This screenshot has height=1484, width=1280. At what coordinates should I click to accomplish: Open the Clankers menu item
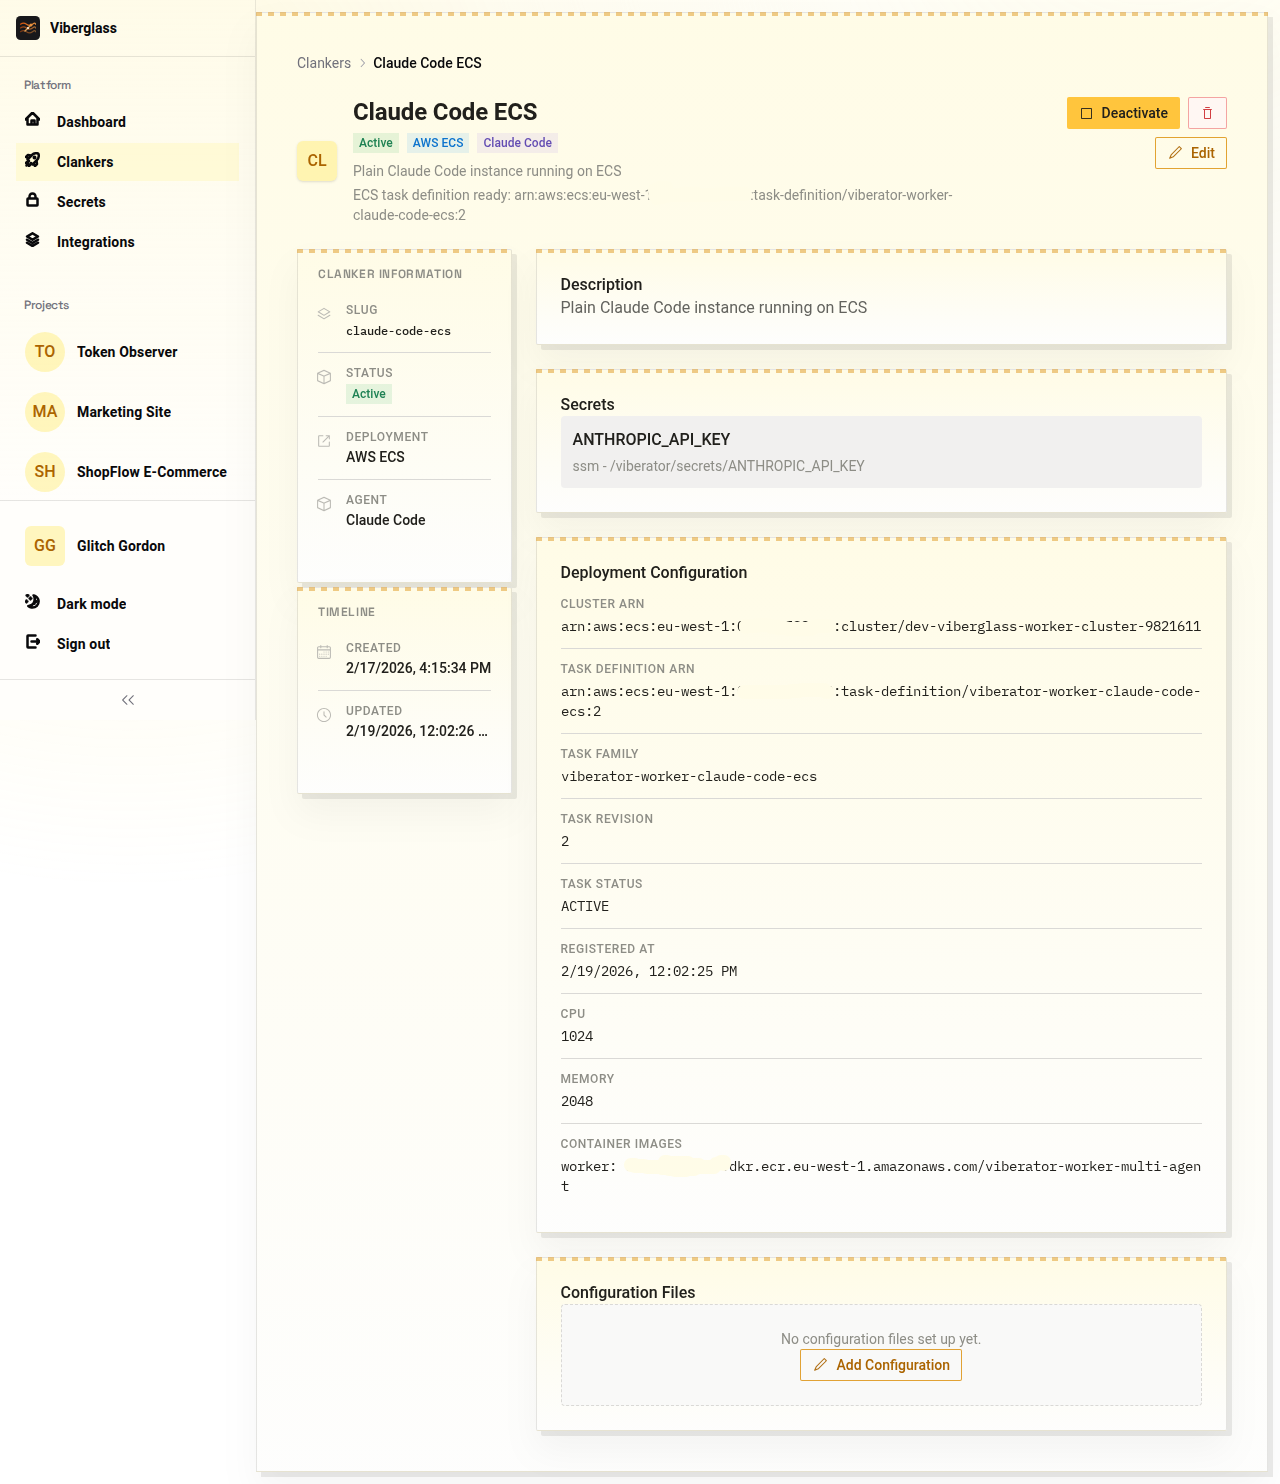(85, 162)
